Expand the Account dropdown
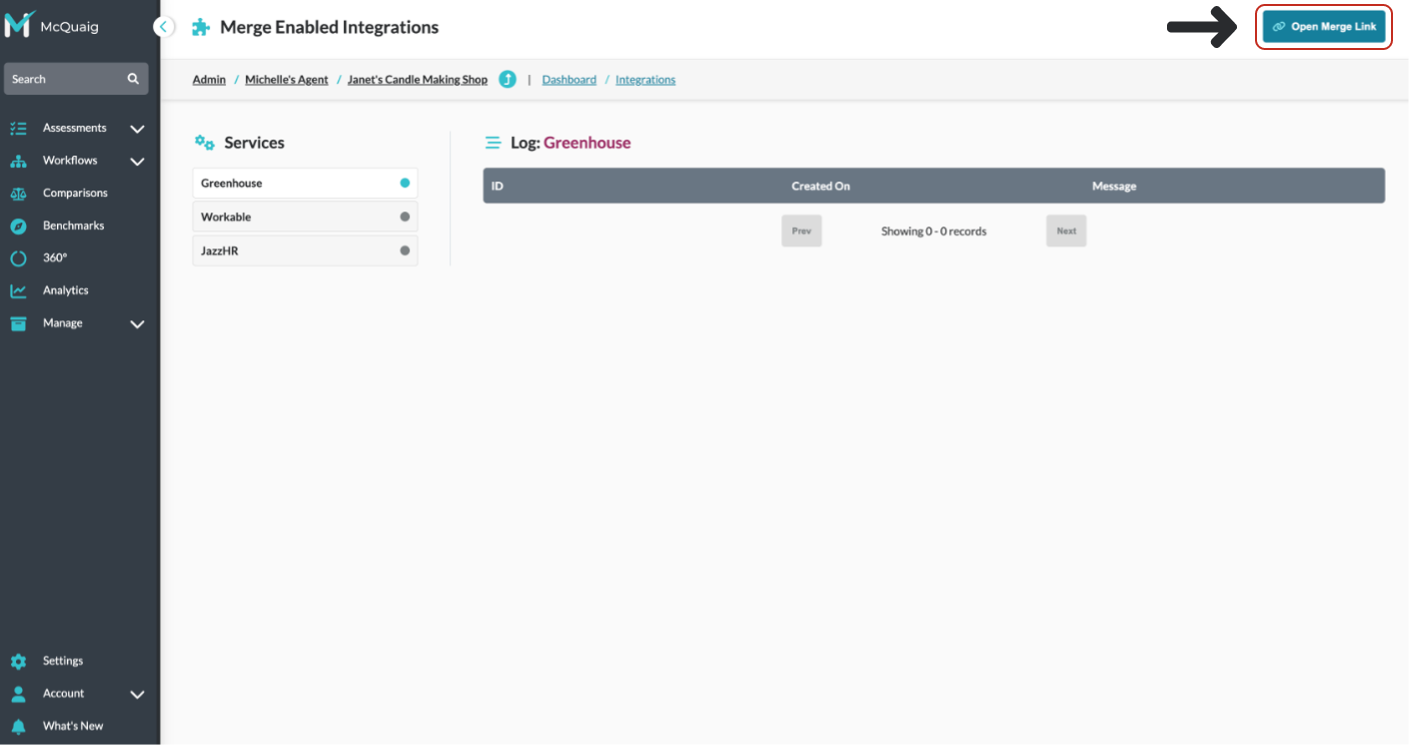 [137, 693]
